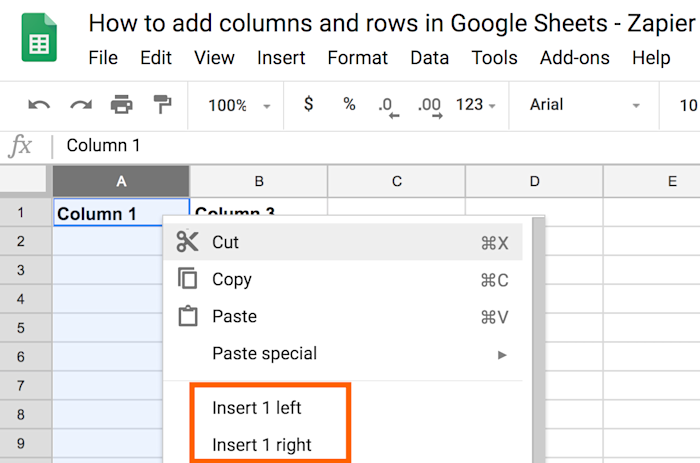Expand the Paste special submenu arrow
Image resolution: width=700 pixels, height=463 pixels.
pos(502,355)
